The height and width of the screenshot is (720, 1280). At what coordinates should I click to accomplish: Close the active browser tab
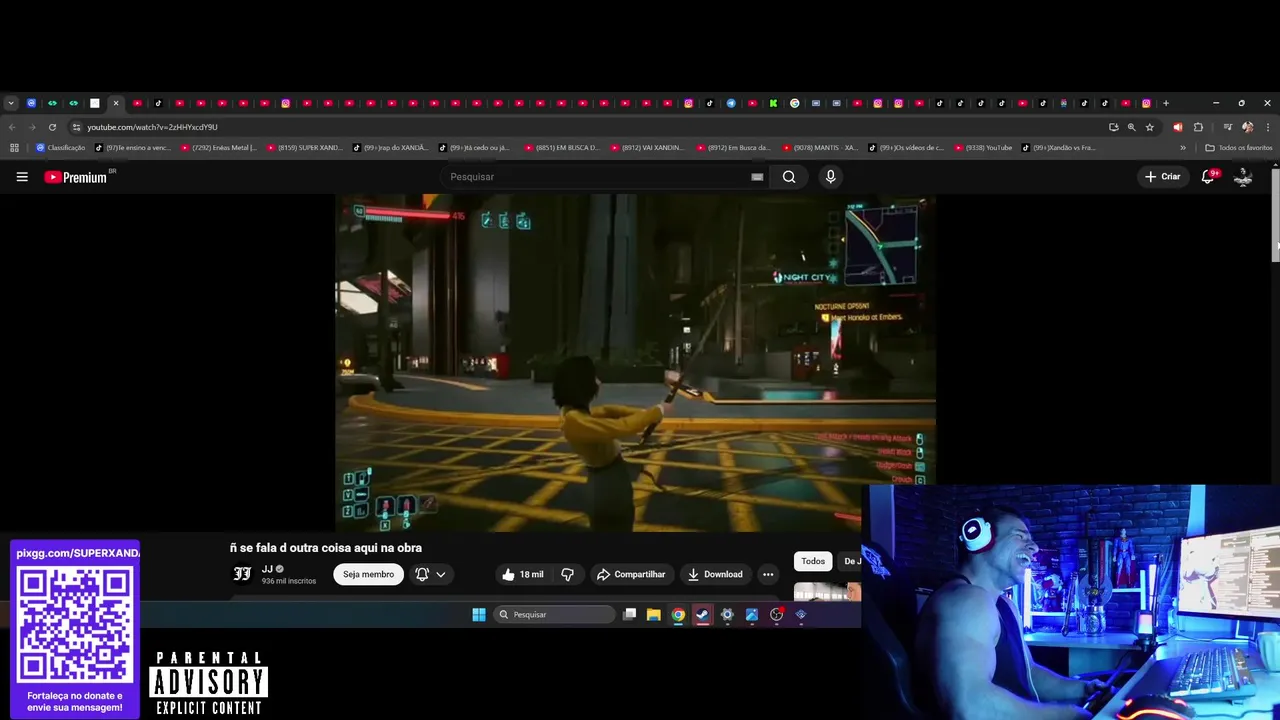pyautogui.click(x=116, y=103)
